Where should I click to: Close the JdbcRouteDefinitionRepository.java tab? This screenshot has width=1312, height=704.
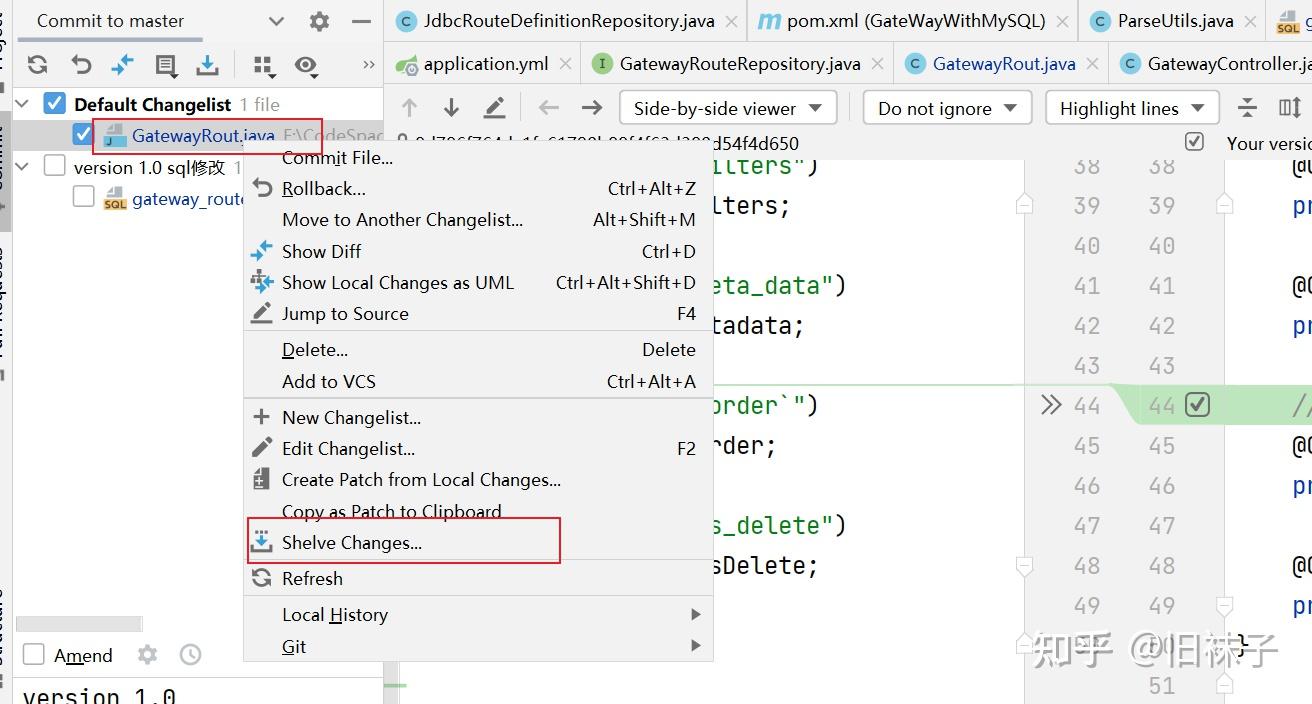point(732,21)
